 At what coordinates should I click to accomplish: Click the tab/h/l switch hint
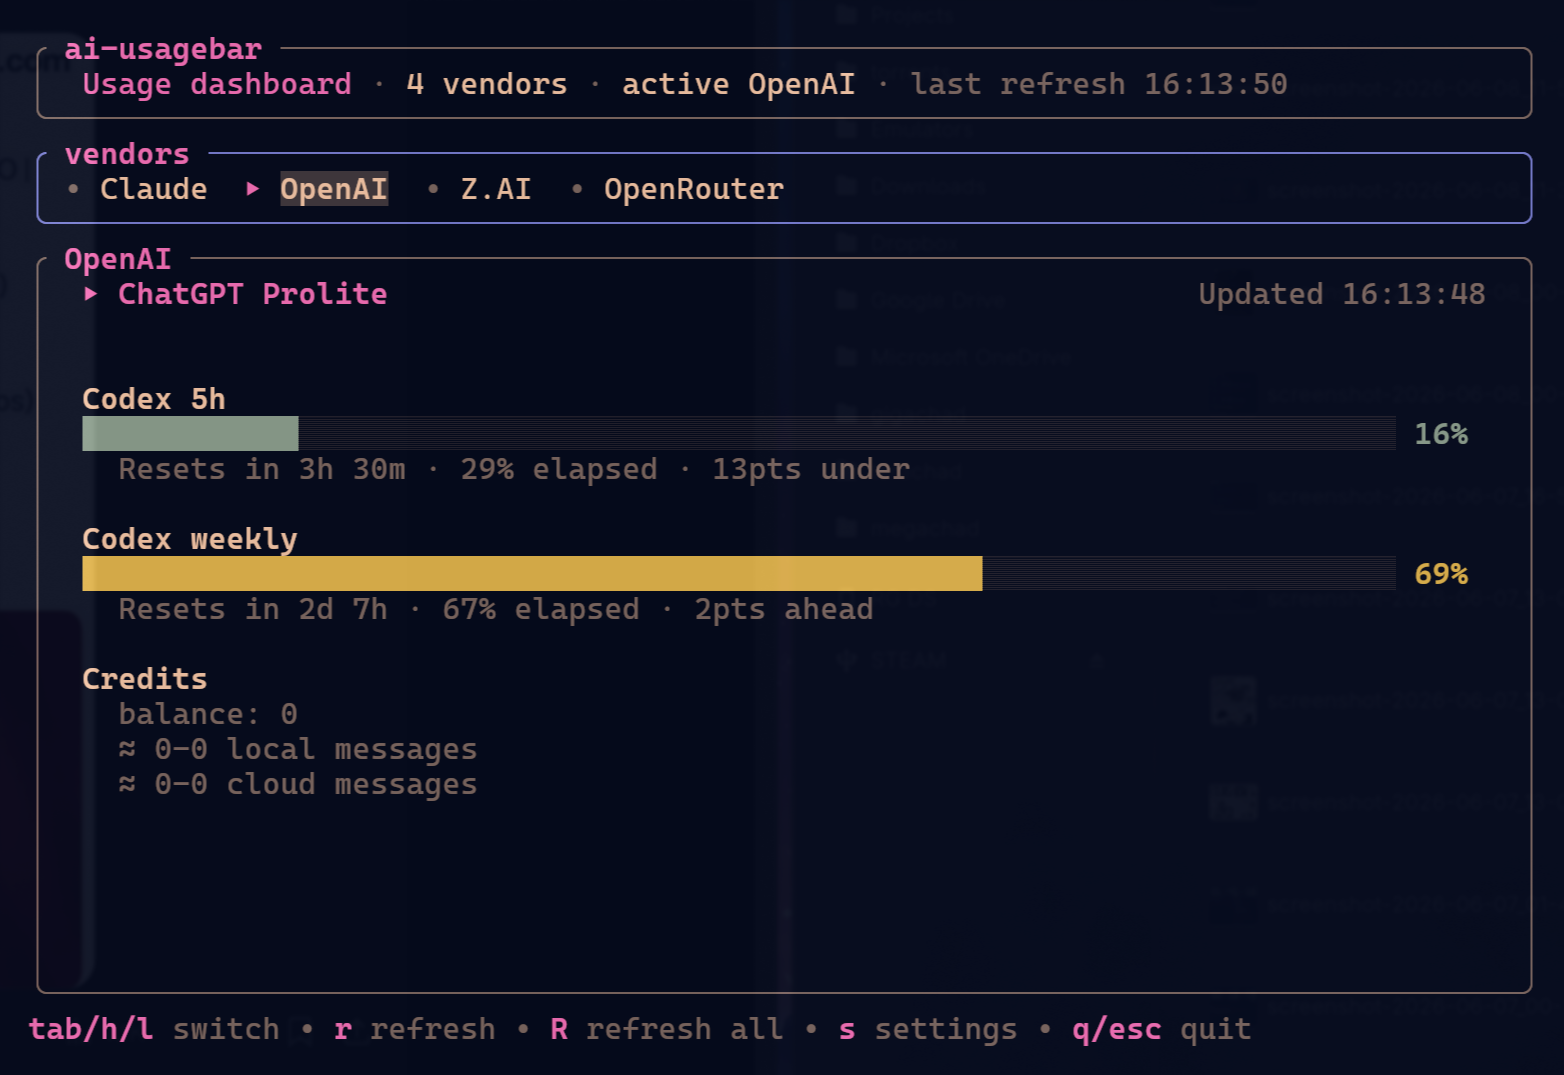[x=154, y=1029]
